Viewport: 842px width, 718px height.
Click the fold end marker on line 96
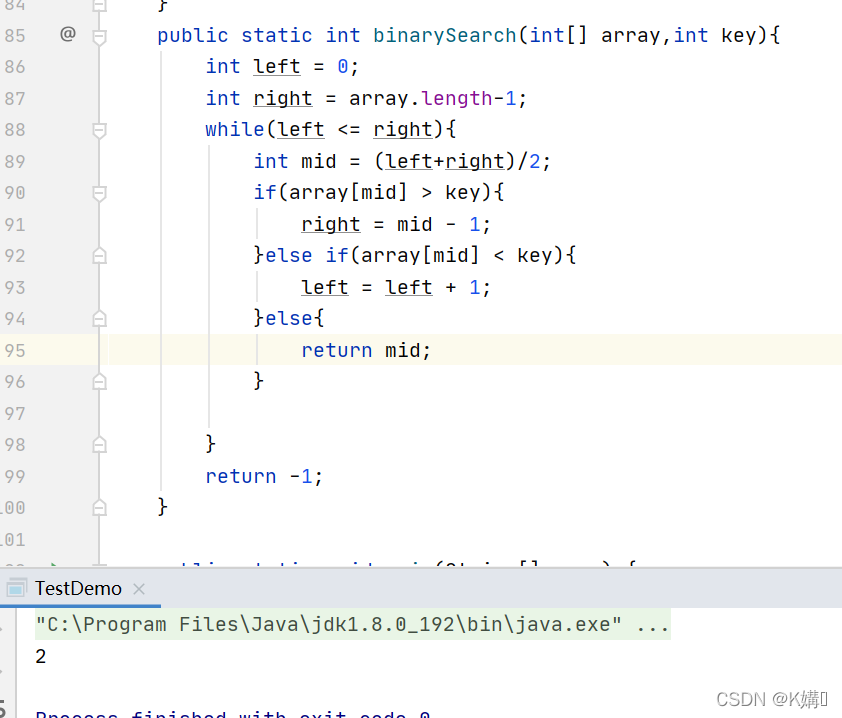click(99, 382)
